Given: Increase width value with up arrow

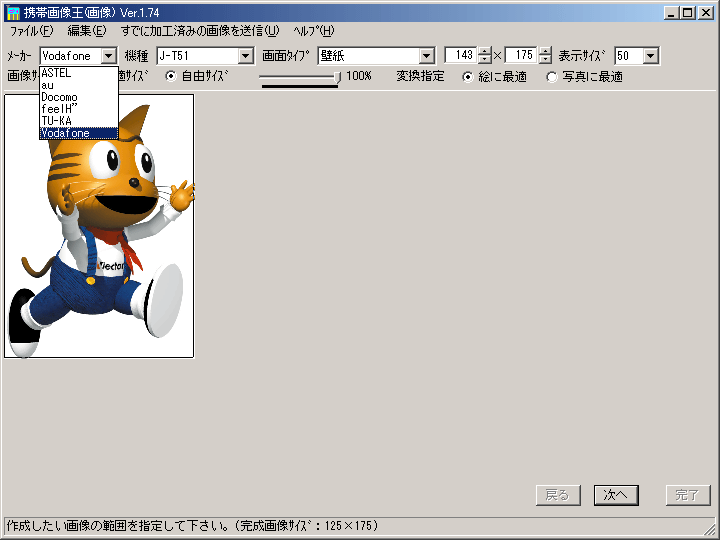Looking at the screenshot, I should 484,51.
